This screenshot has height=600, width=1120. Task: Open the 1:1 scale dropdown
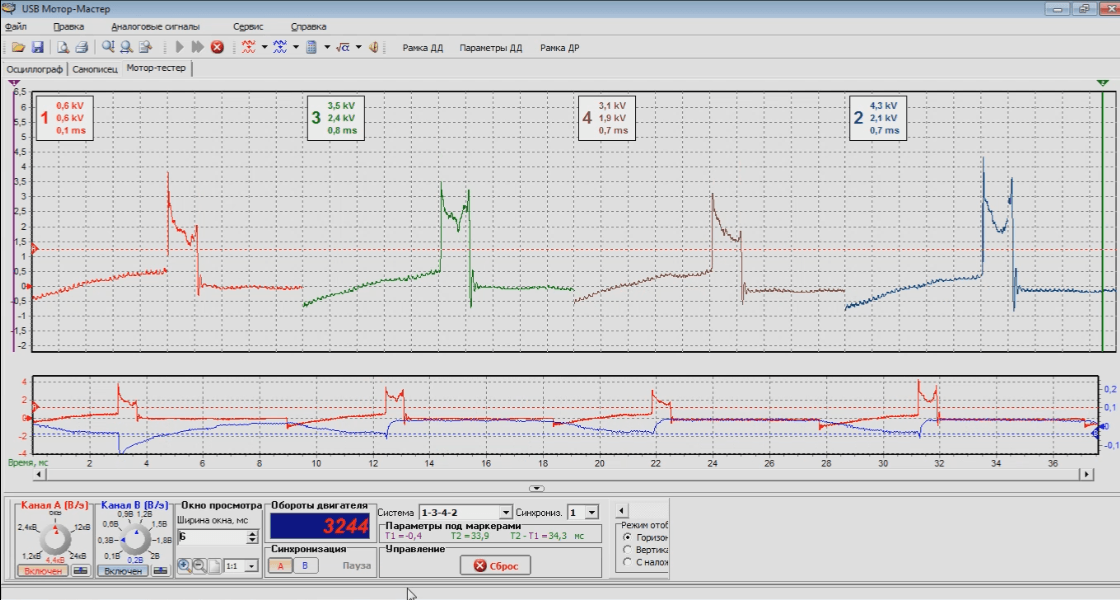tap(250, 566)
